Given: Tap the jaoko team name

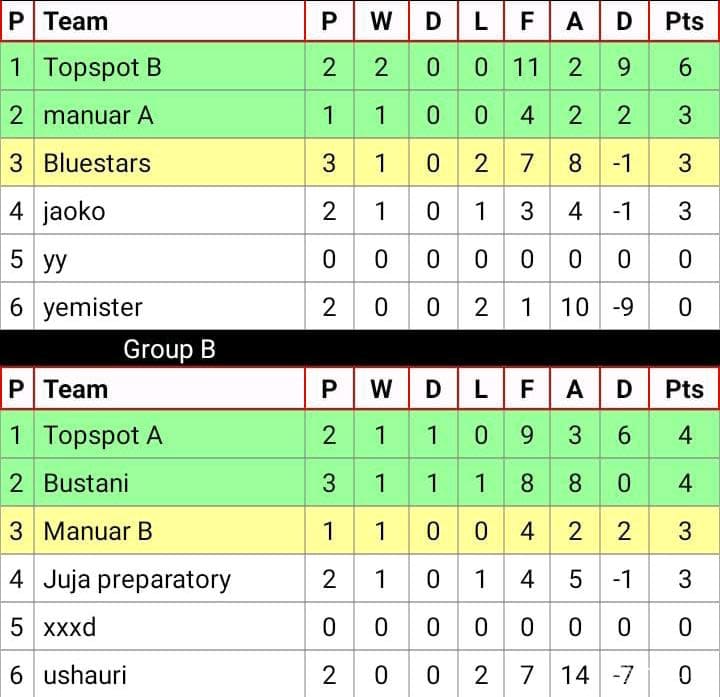Looking at the screenshot, I should click(74, 212).
